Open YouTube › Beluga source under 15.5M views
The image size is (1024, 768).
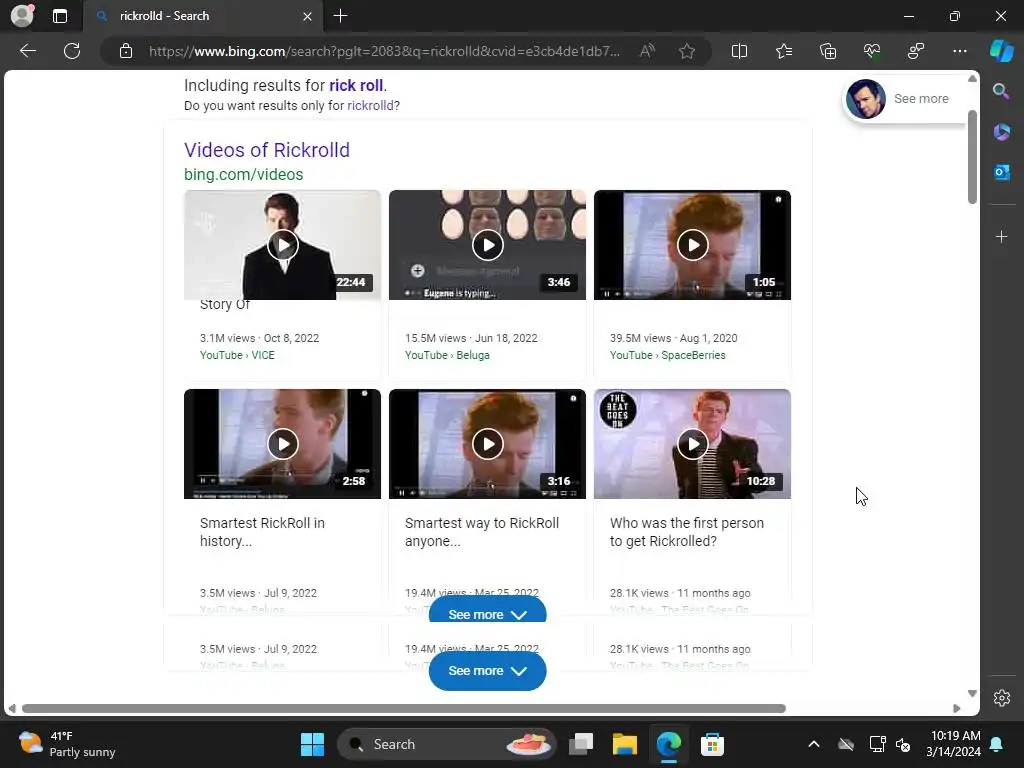click(447, 355)
